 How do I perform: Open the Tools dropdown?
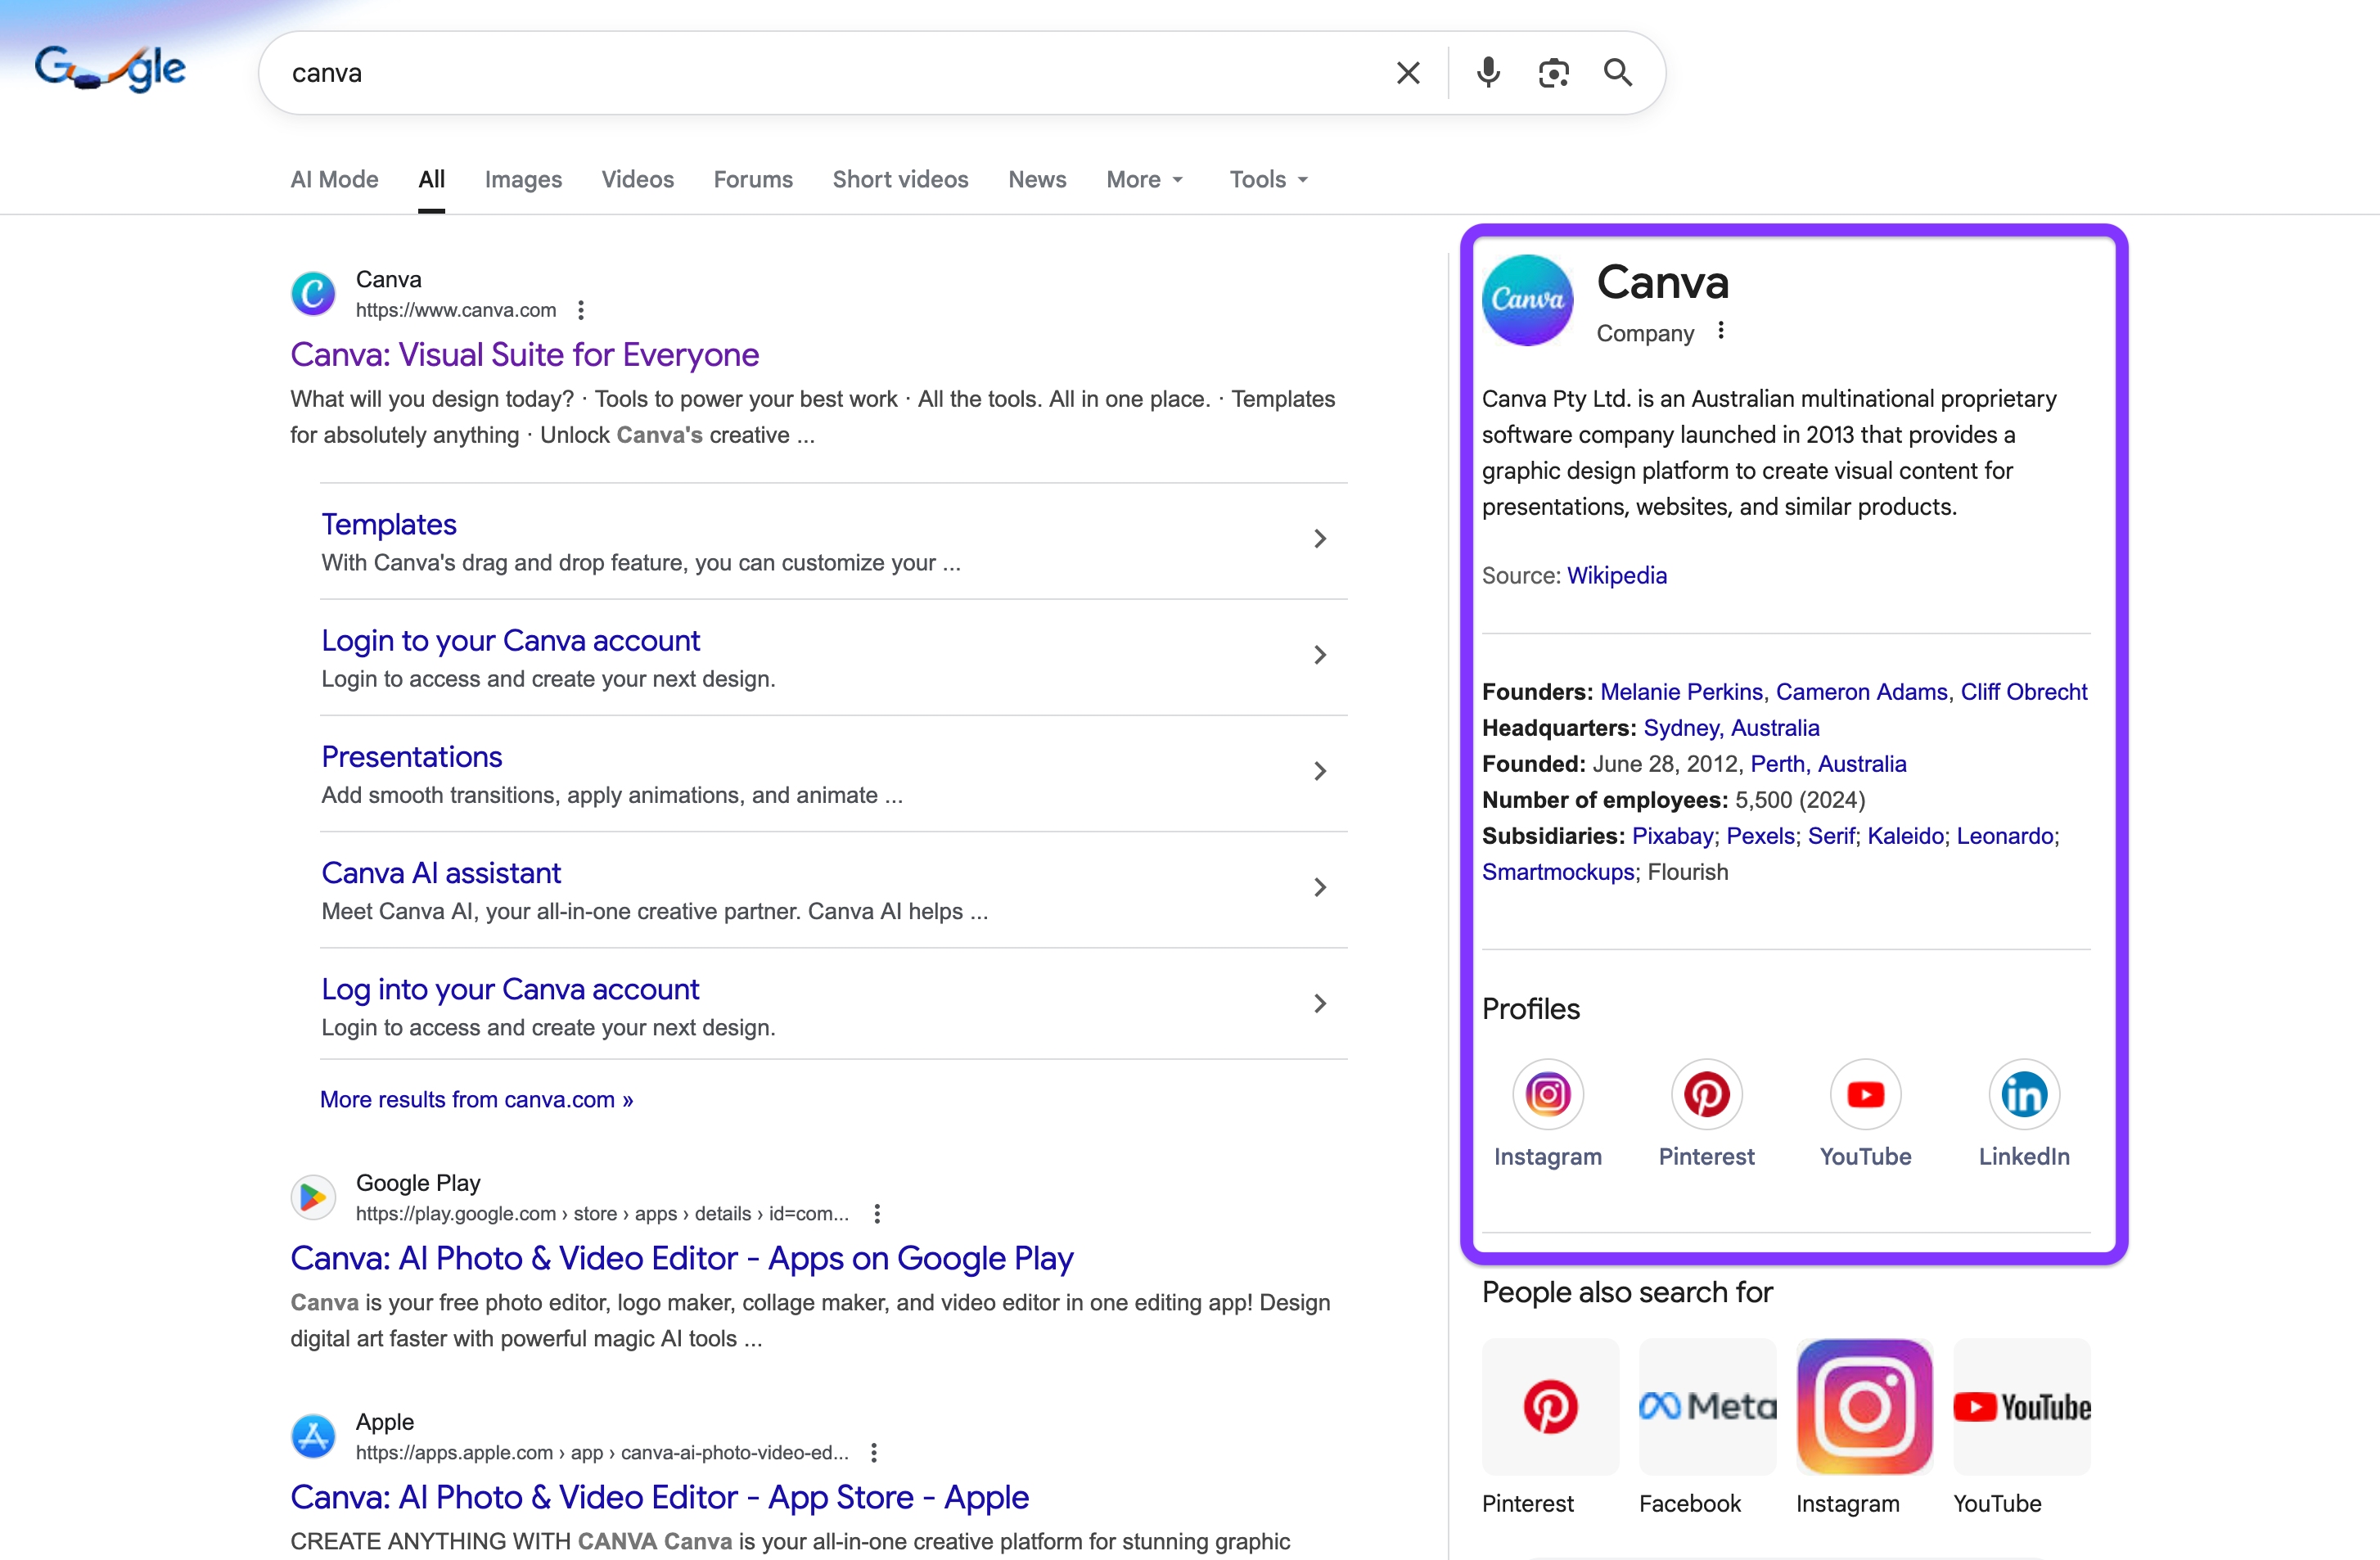coord(1268,180)
